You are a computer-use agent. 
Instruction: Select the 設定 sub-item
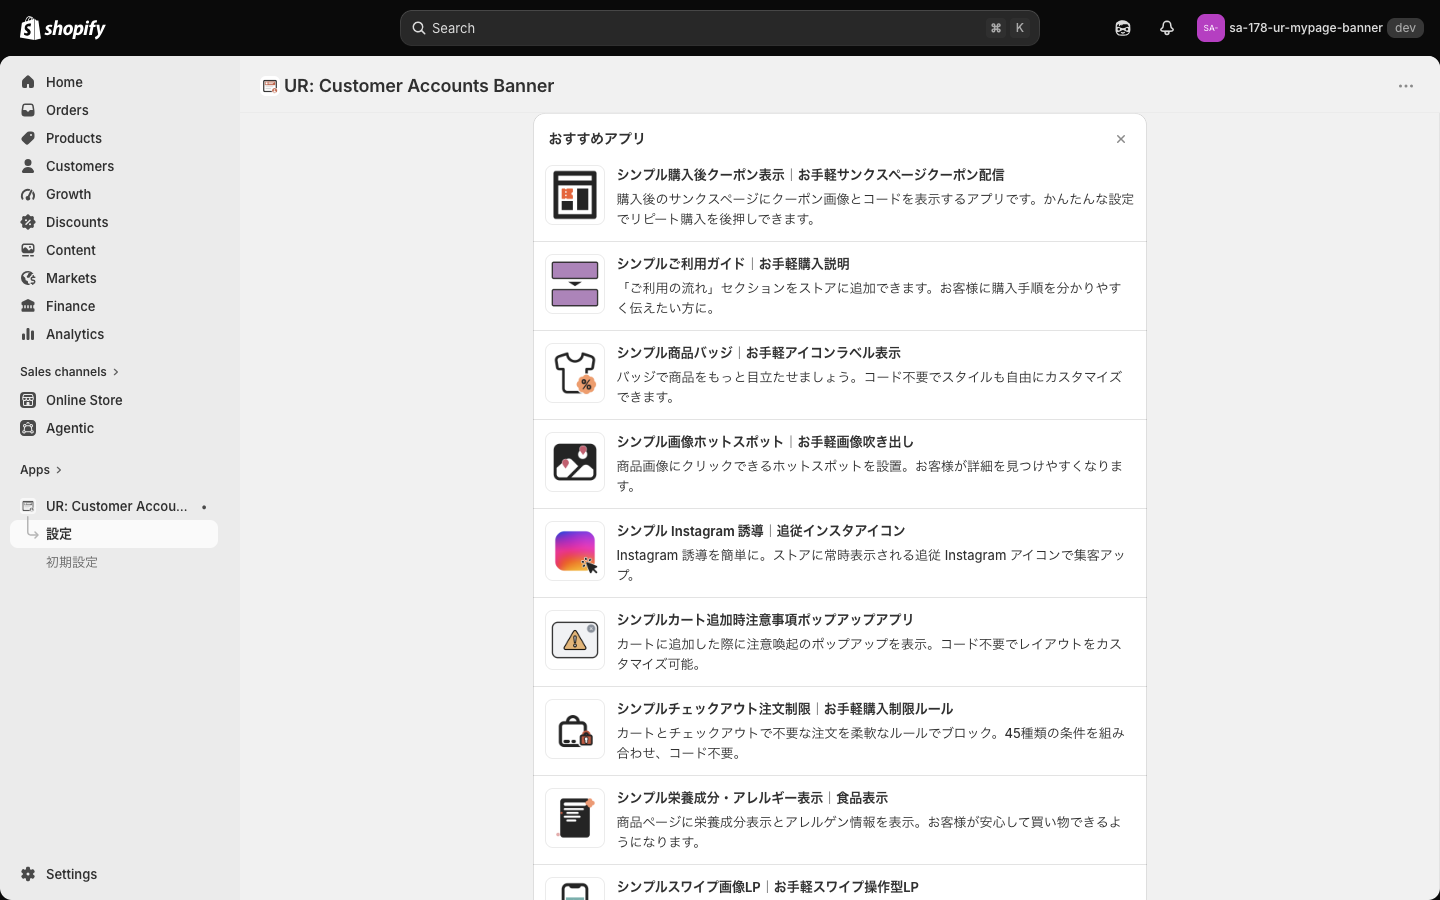114,534
